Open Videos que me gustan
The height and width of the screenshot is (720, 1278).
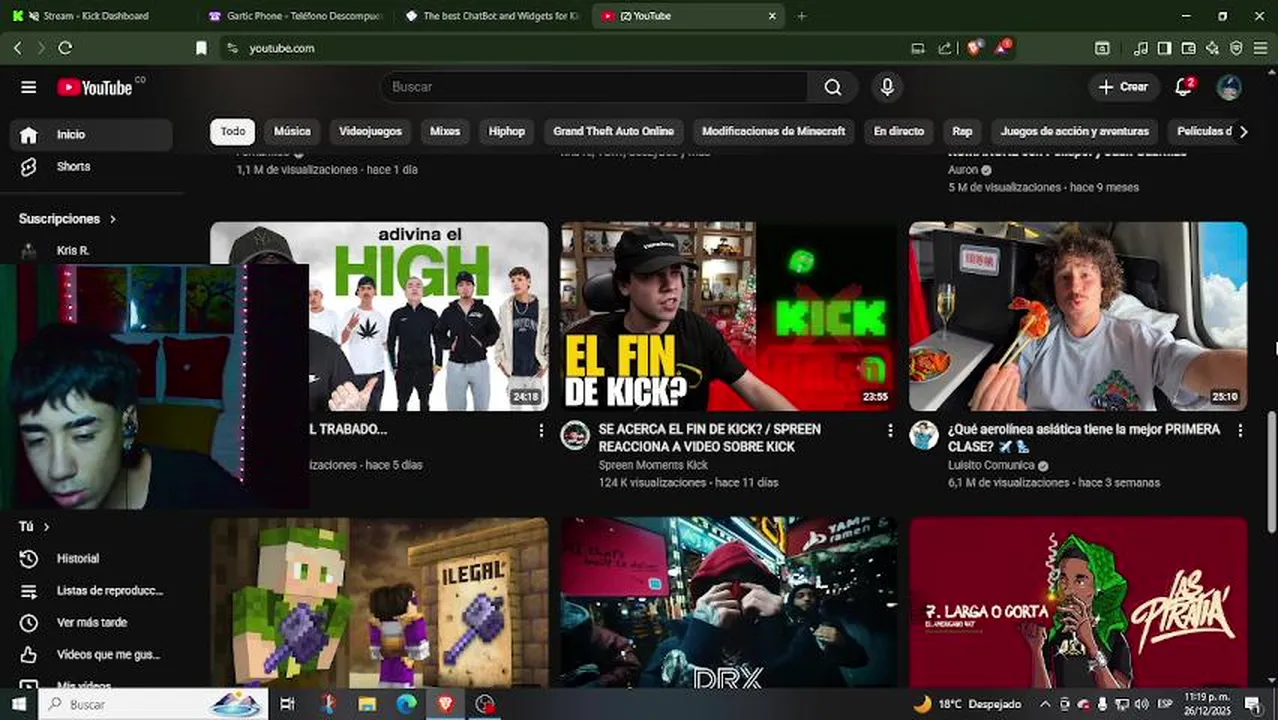91,655
